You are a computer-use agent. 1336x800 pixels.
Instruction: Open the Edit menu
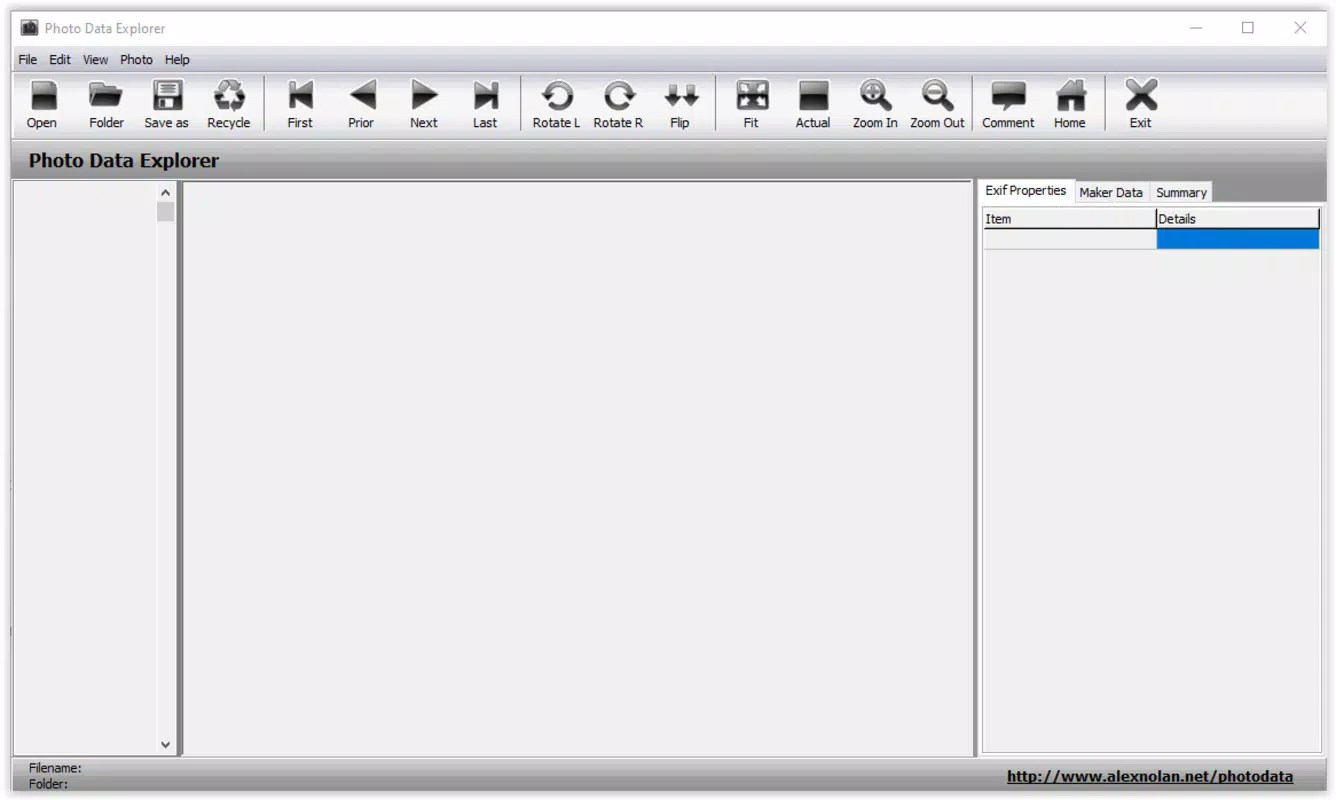pyautogui.click(x=60, y=60)
